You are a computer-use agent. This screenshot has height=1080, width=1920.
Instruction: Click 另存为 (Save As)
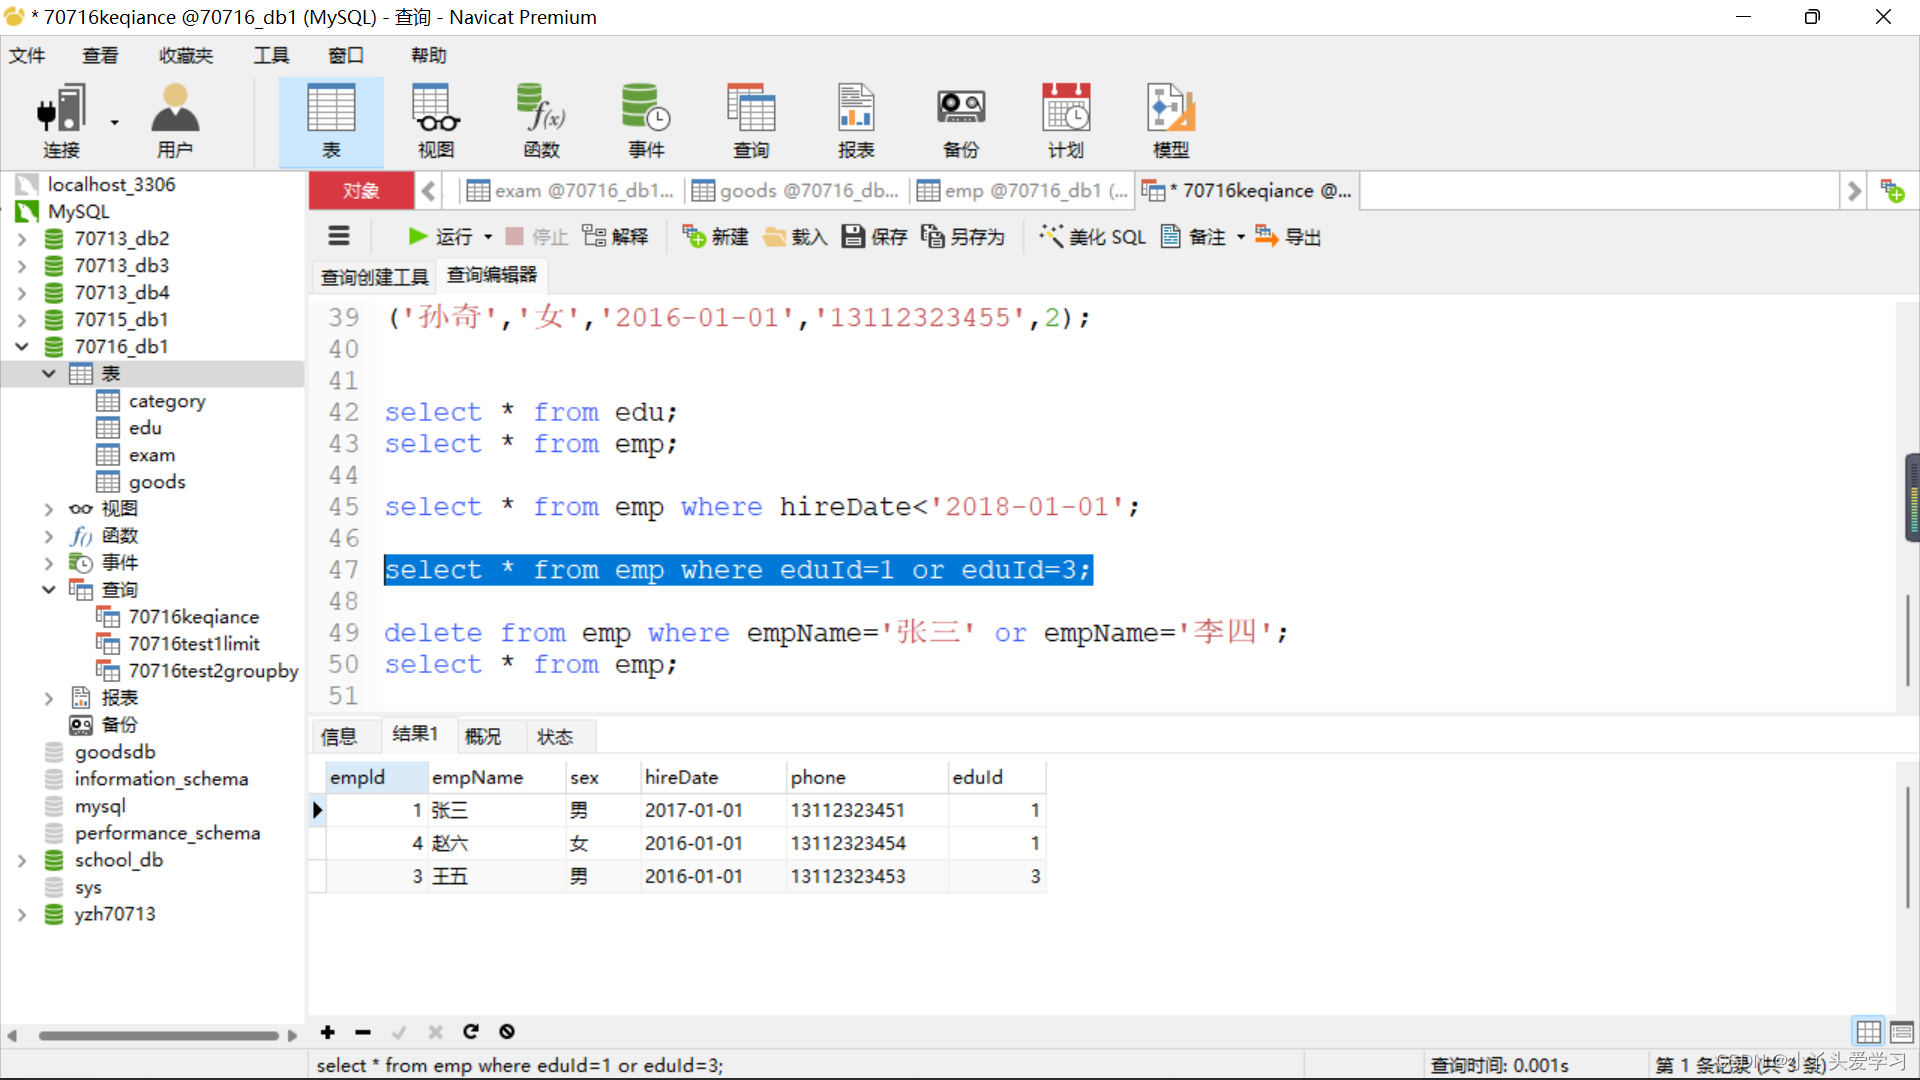coord(963,236)
